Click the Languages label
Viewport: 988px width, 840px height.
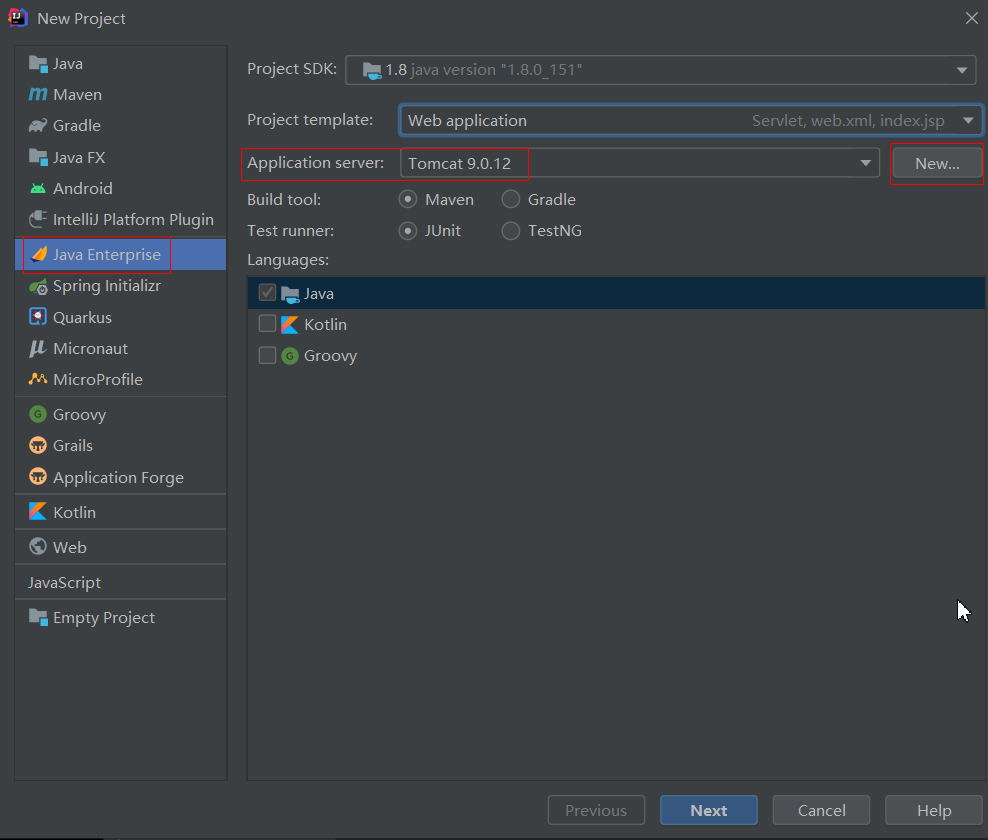coord(288,260)
